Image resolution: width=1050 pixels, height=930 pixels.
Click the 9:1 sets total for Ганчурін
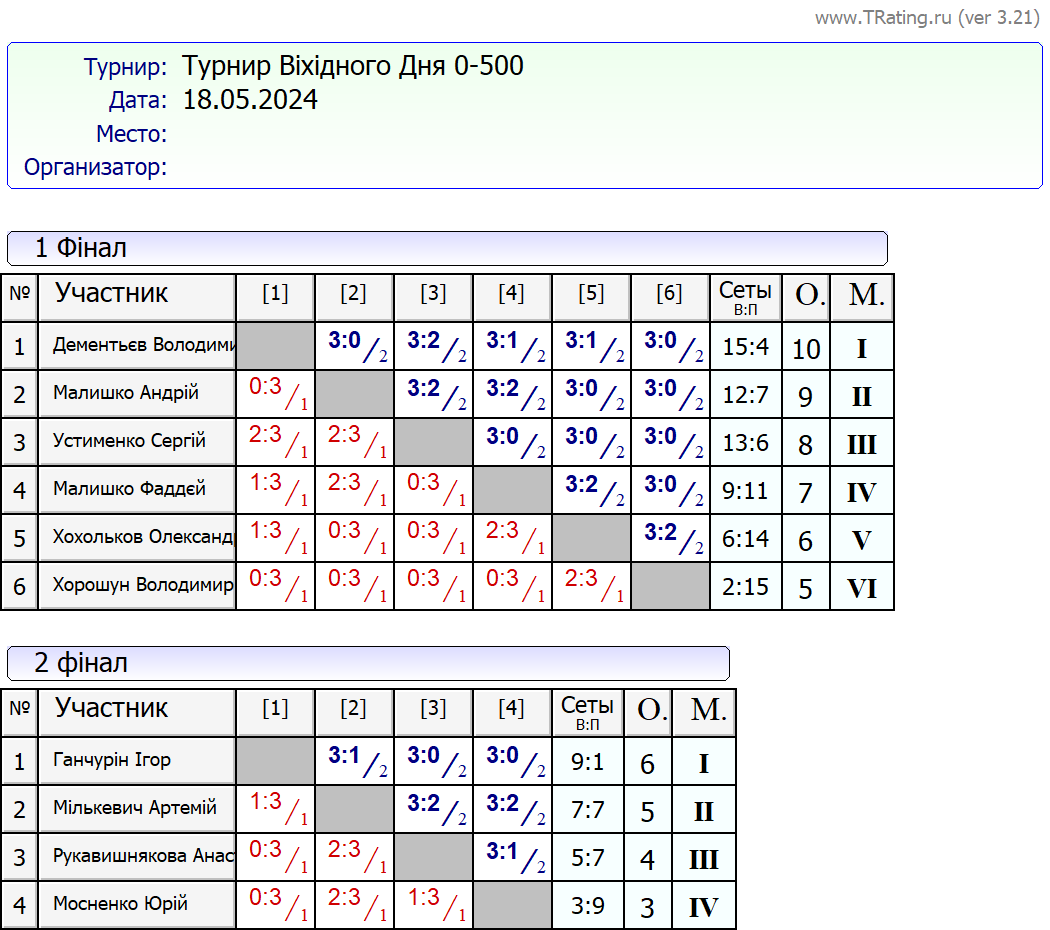(587, 763)
